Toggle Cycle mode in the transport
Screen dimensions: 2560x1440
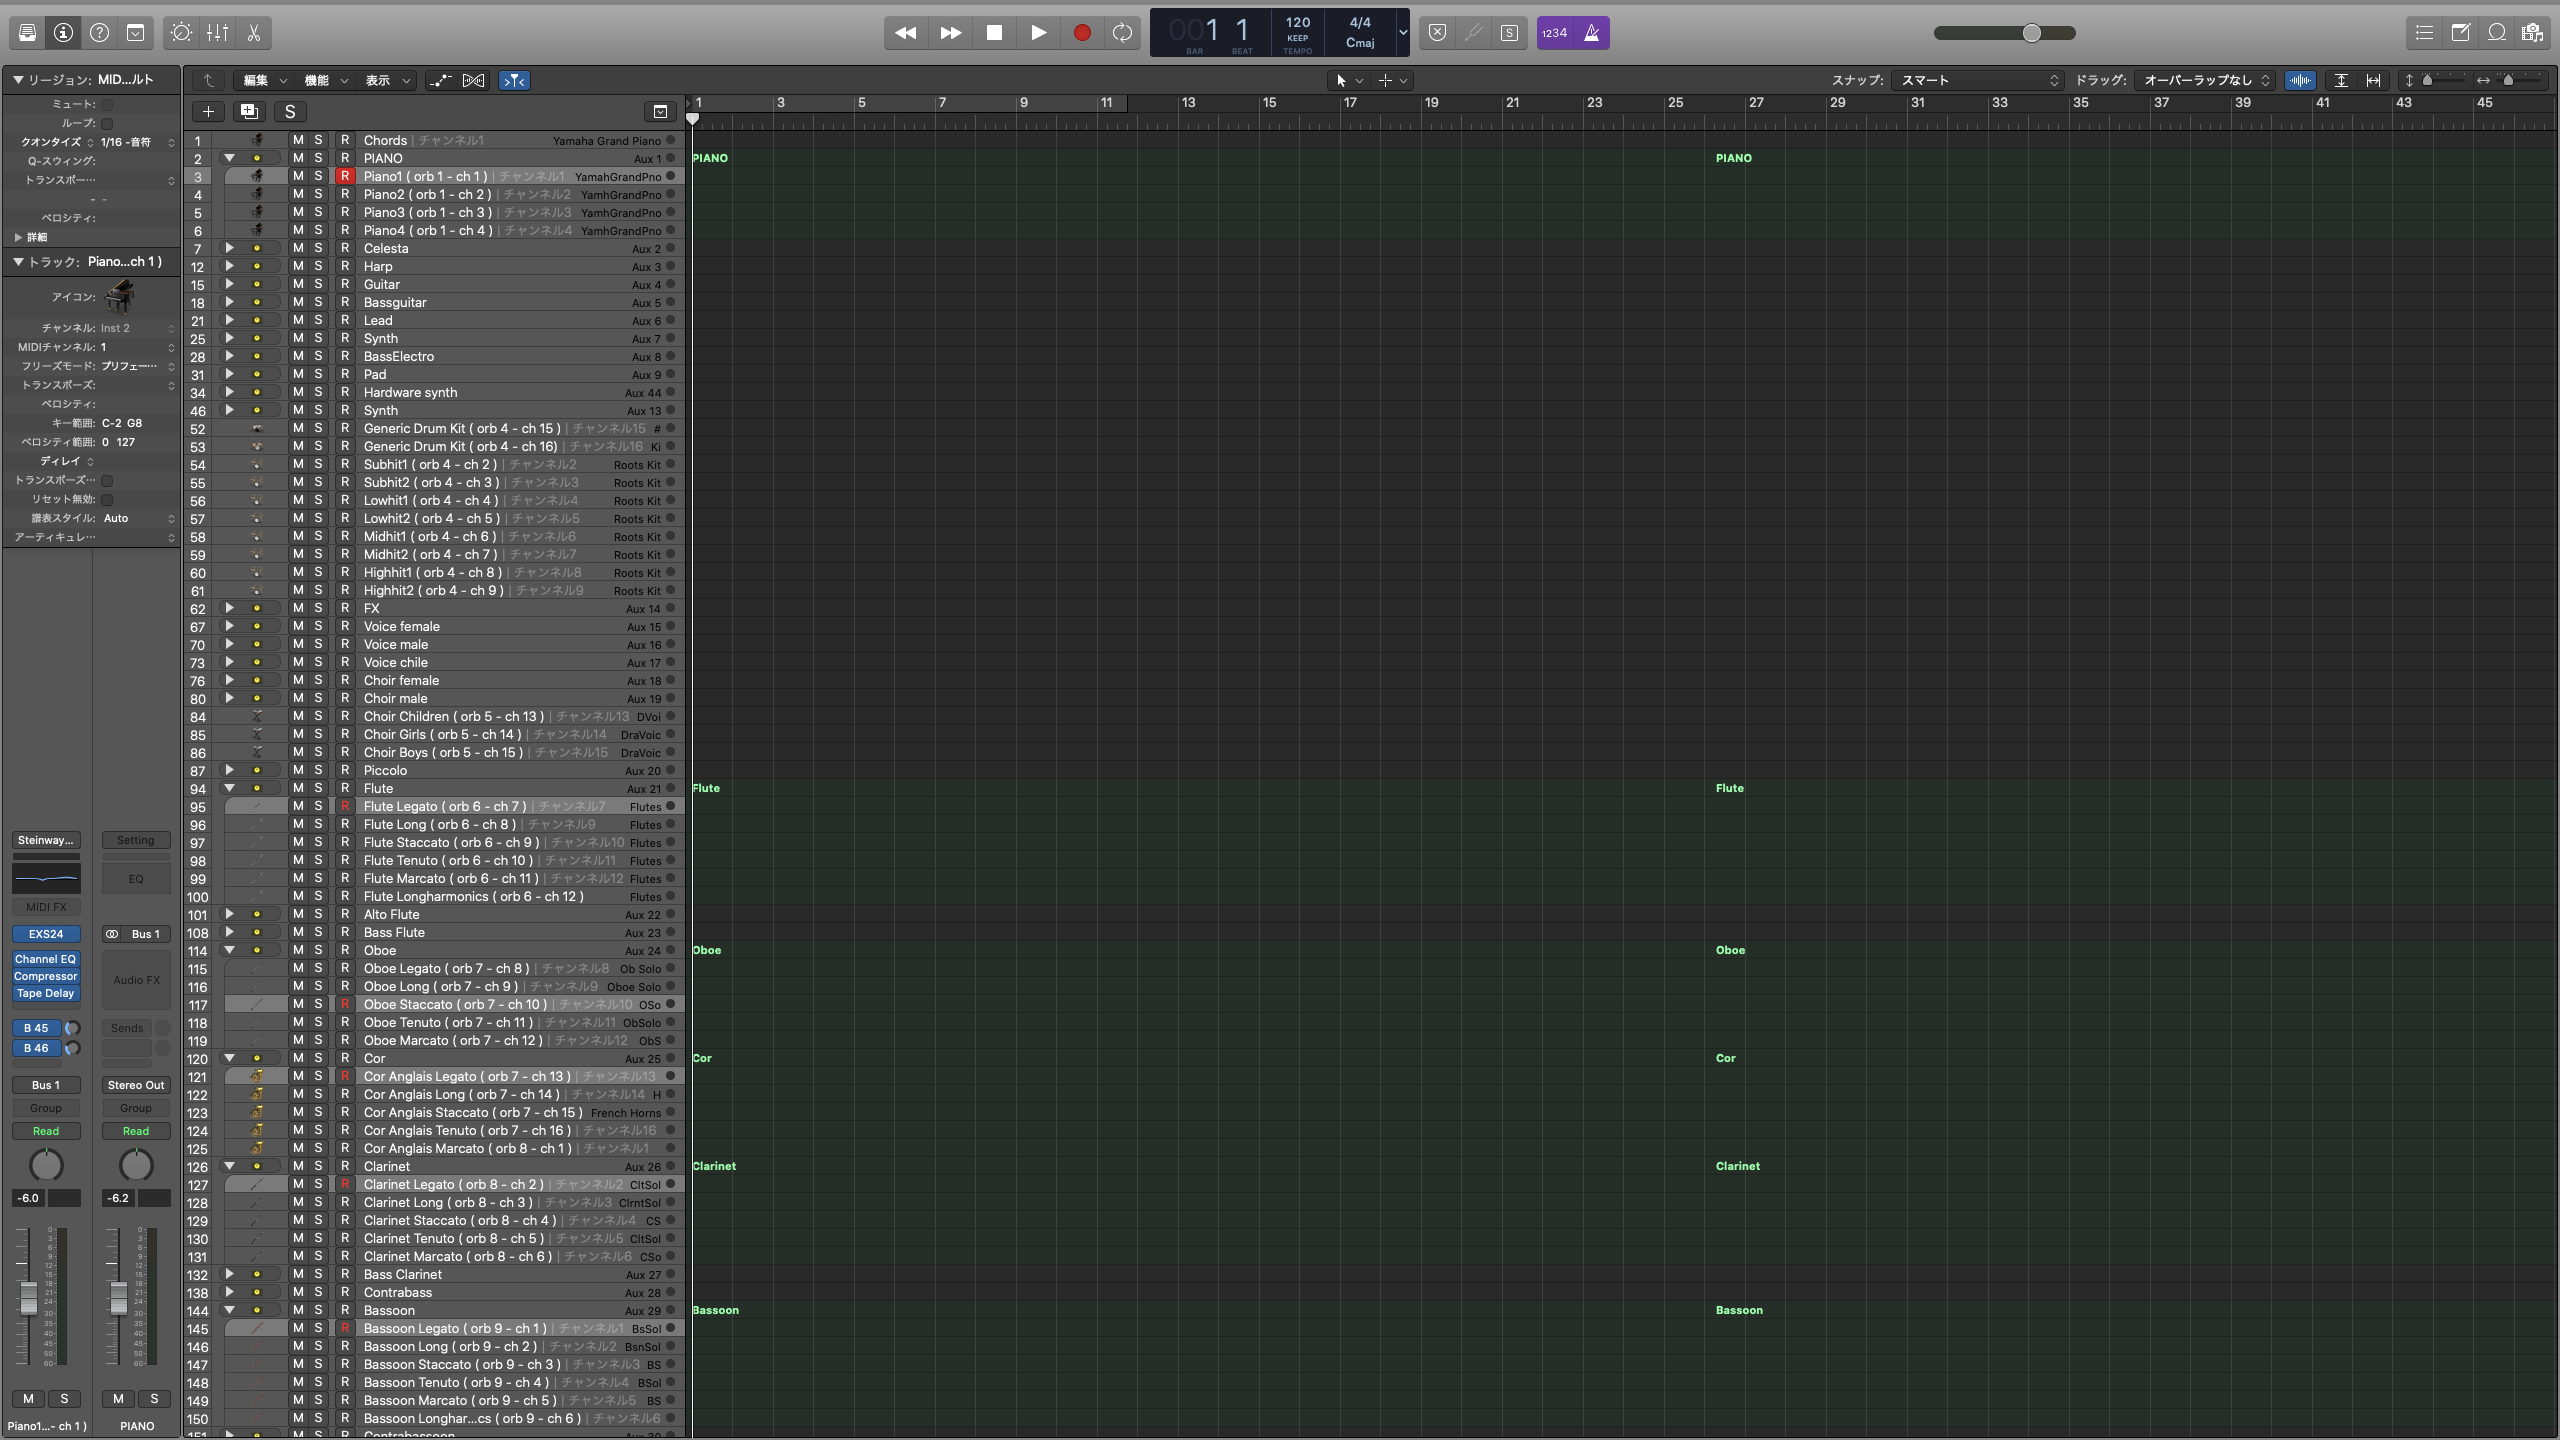pyautogui.click(x=1122, y=33)
